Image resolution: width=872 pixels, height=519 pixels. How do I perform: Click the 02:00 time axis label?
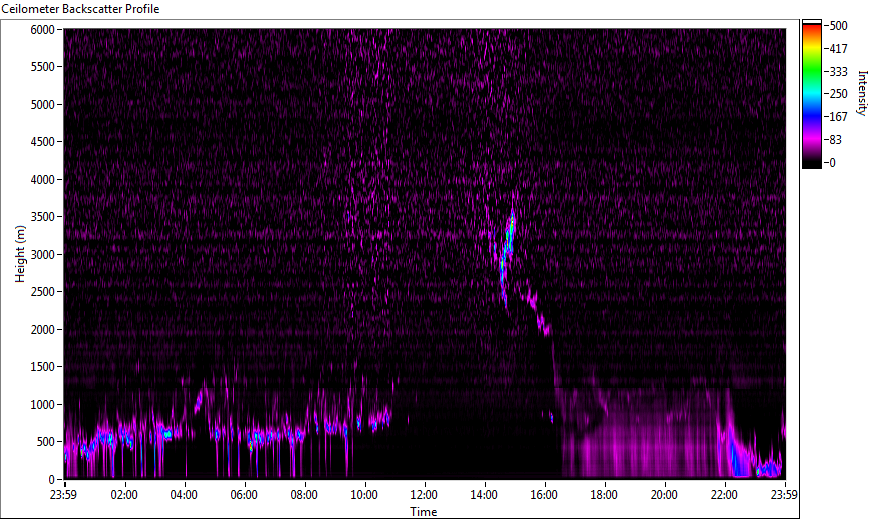[124, 495]
